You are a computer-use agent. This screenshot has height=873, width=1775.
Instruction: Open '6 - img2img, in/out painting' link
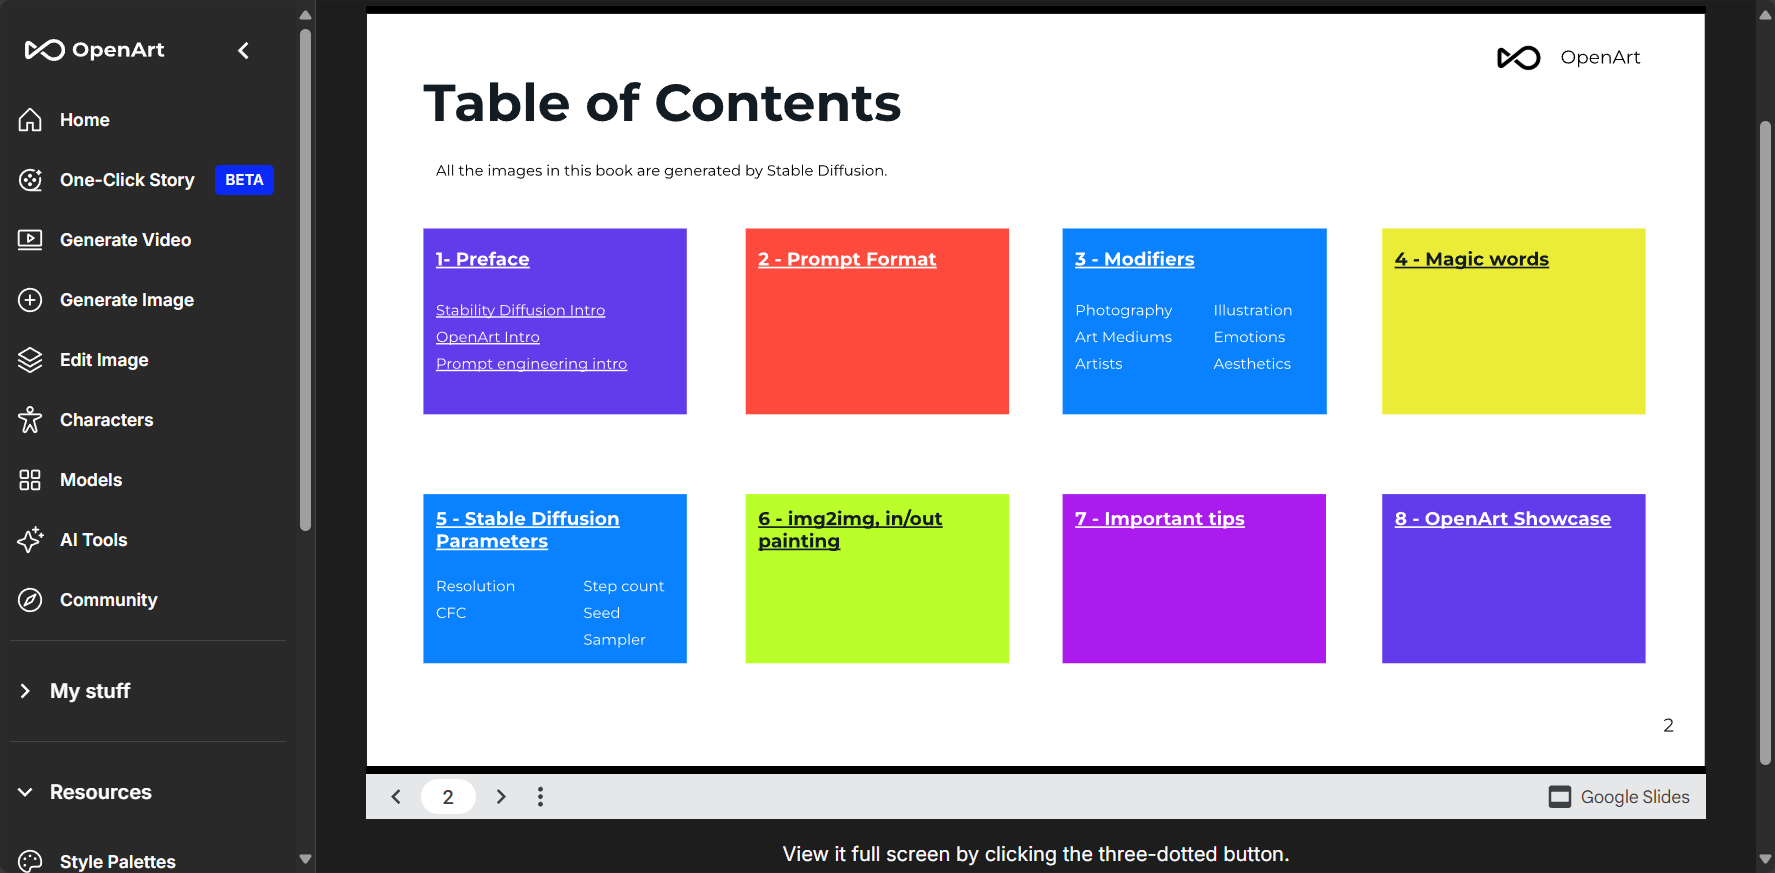pyautogui.click(x=850, y=530)
